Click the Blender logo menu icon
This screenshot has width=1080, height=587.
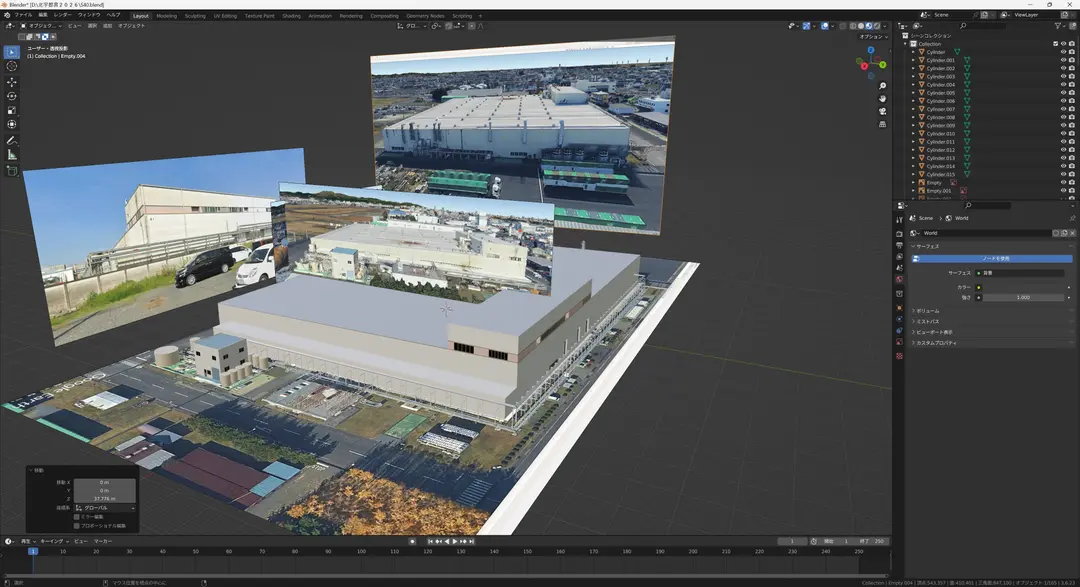[6, 14]
